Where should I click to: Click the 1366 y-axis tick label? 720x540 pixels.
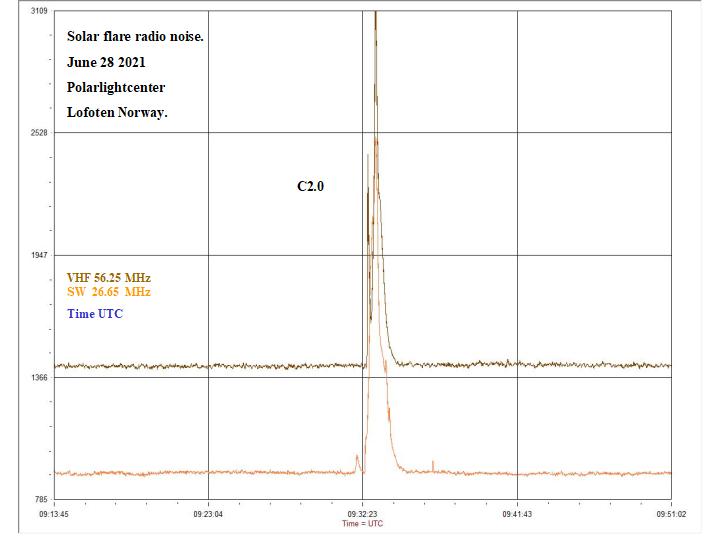point(39,378)
